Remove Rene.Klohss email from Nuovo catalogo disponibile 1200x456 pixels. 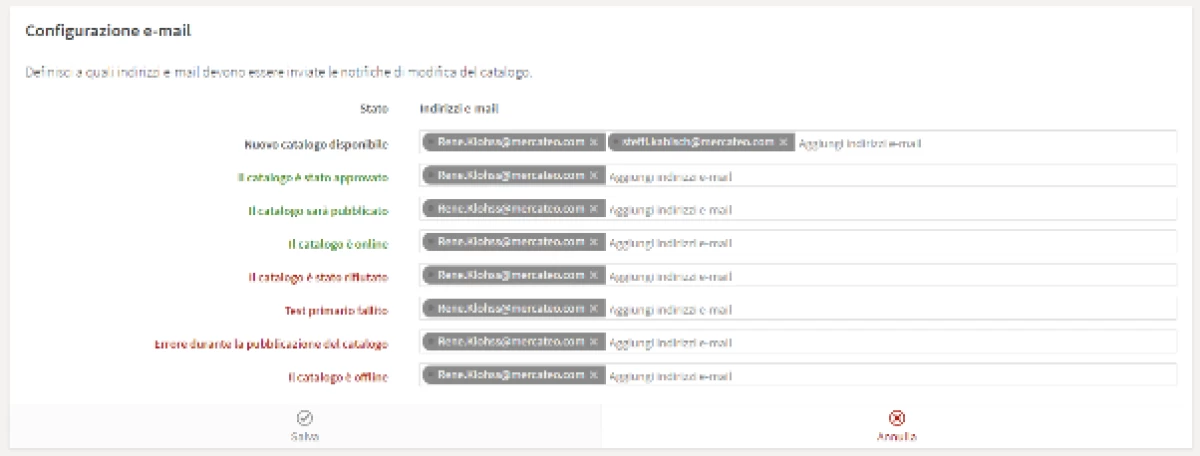[x=593, y=143]
